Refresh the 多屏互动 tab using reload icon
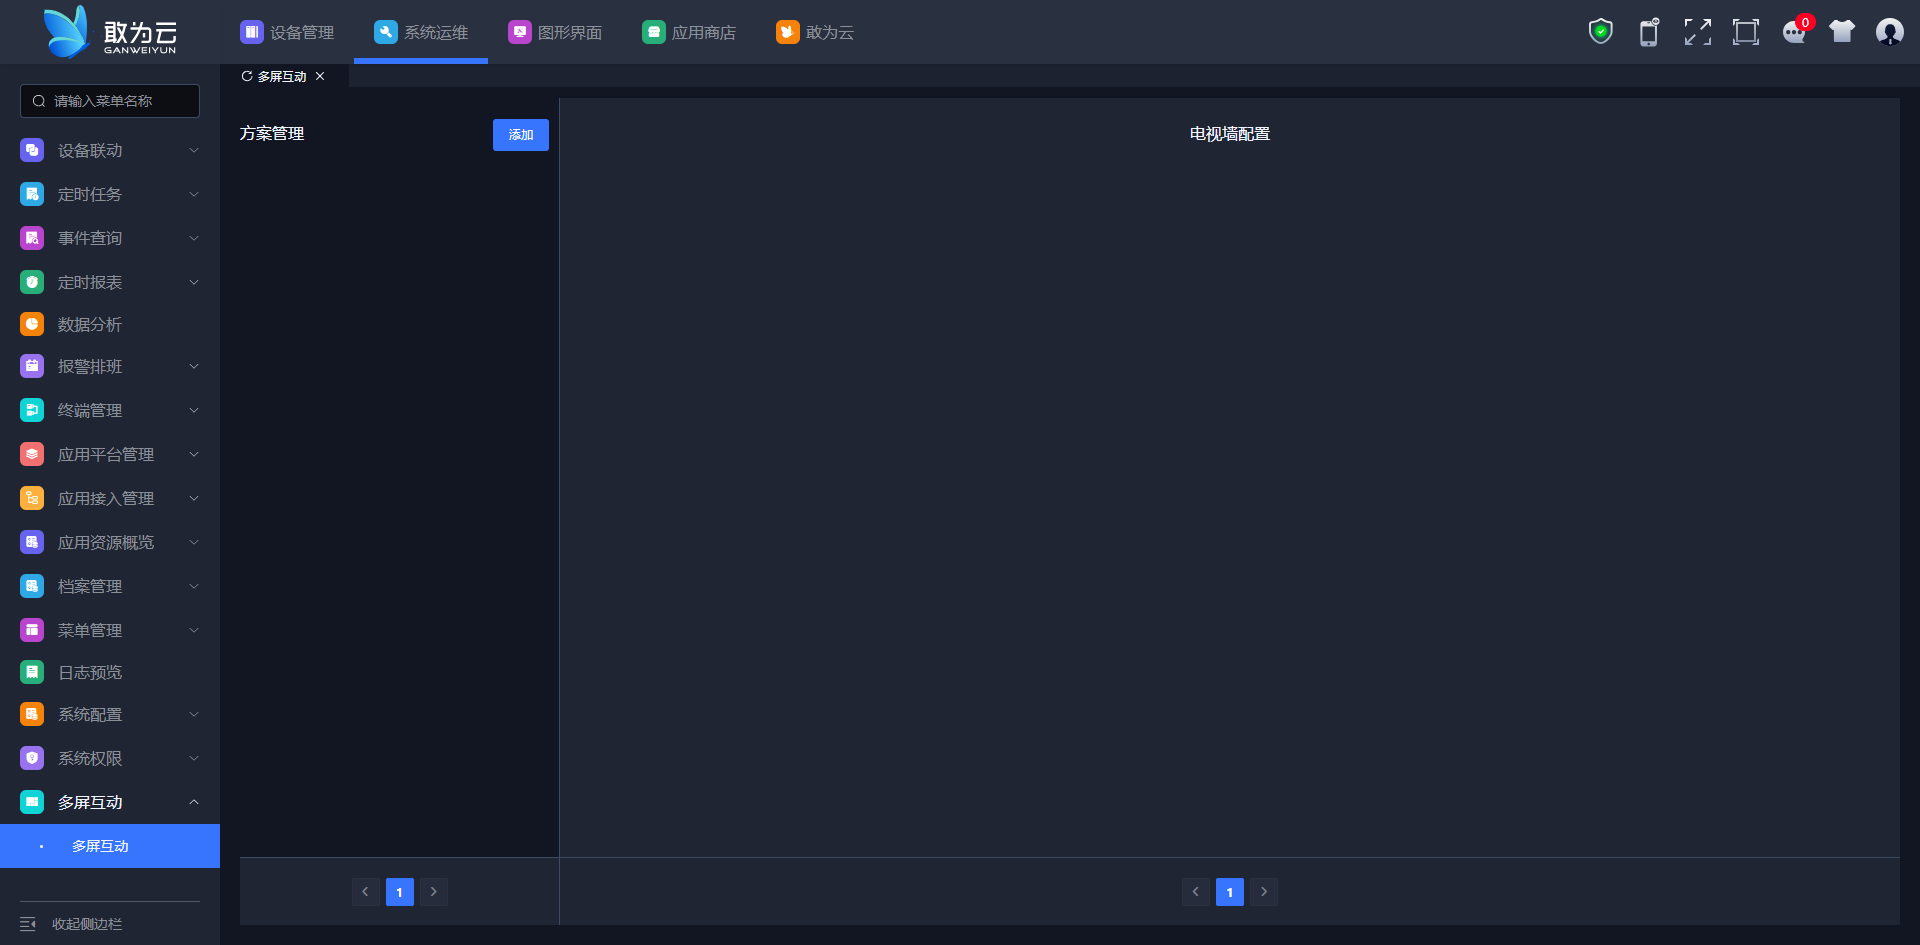 click(247, 76)
